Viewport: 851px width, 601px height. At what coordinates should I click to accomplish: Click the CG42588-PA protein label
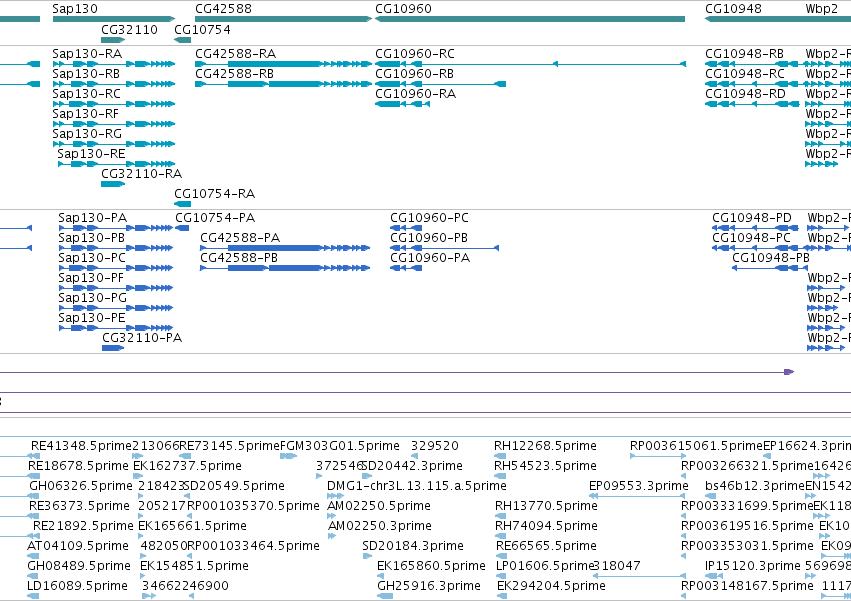pyautogui.click(x=240, y=238)
